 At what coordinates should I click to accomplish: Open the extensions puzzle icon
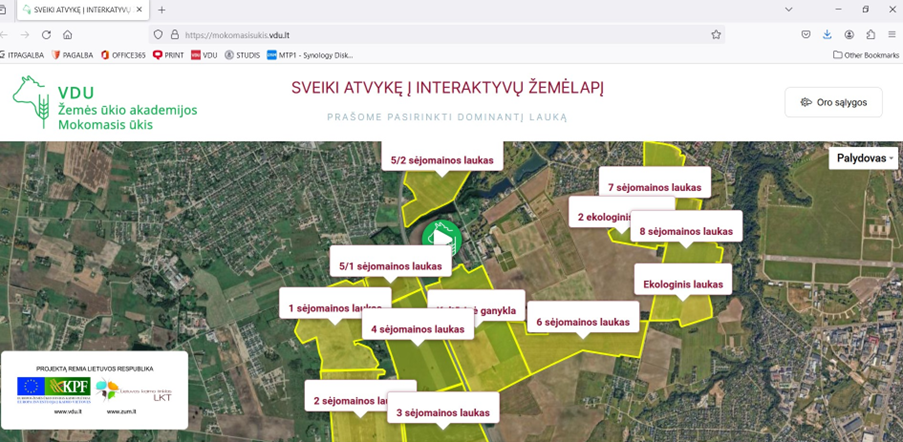click(x=870, y=34)
